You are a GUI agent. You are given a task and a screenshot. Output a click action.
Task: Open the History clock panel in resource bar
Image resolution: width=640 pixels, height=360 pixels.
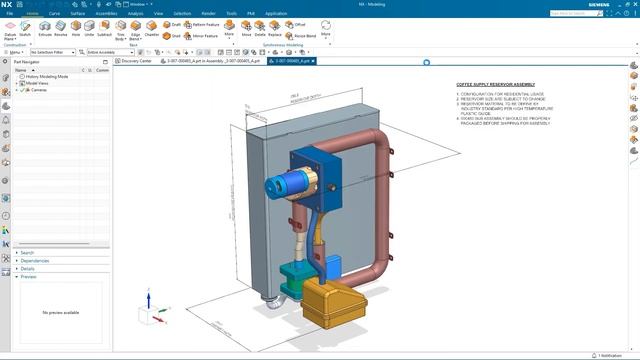[6, 216]
